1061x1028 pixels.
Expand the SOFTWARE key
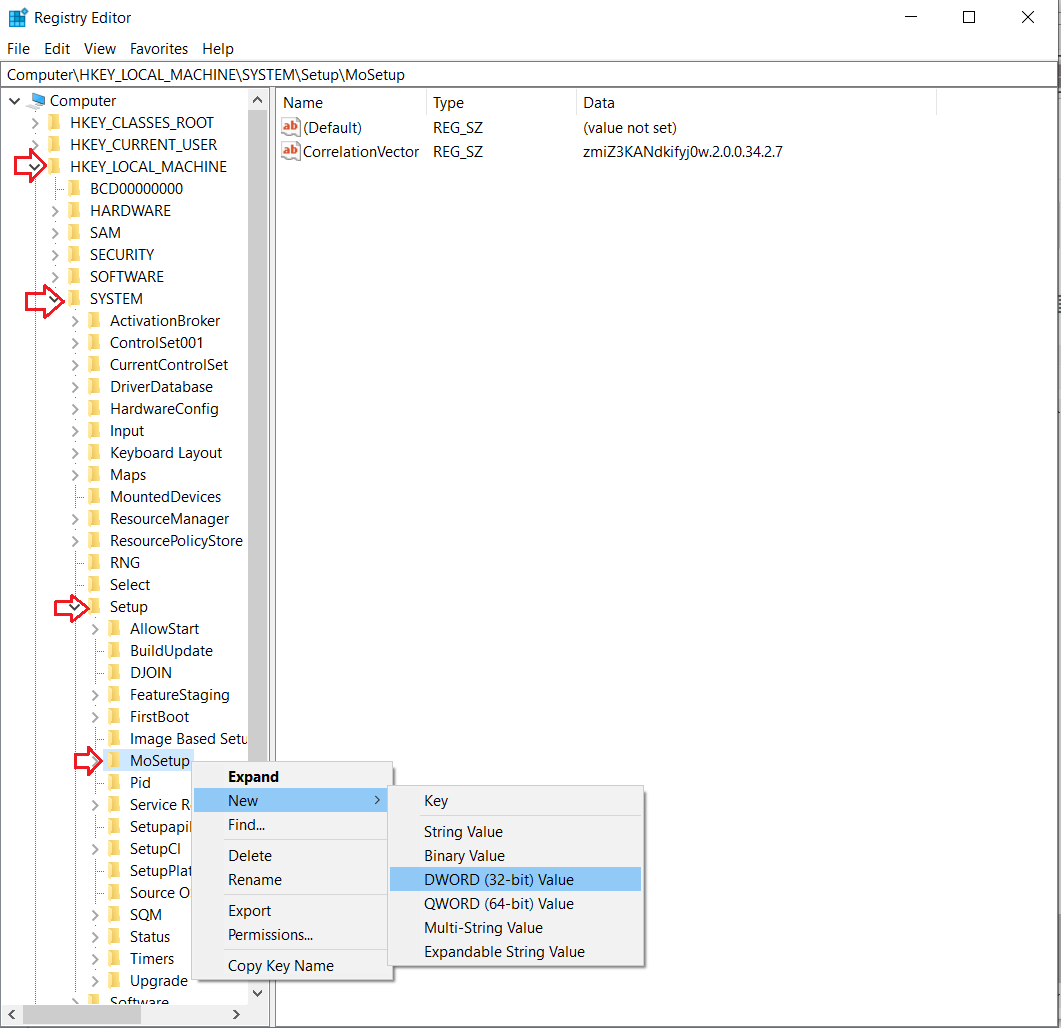[55, 277]
